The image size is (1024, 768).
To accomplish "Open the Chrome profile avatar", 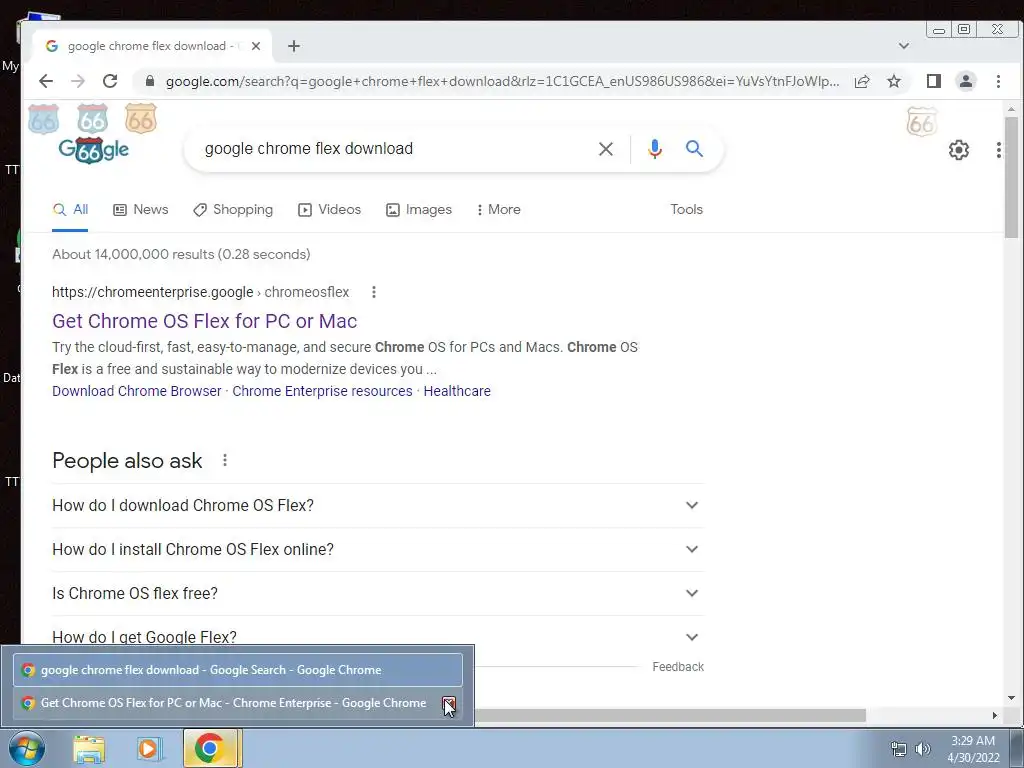I will (x=966, y=81).
